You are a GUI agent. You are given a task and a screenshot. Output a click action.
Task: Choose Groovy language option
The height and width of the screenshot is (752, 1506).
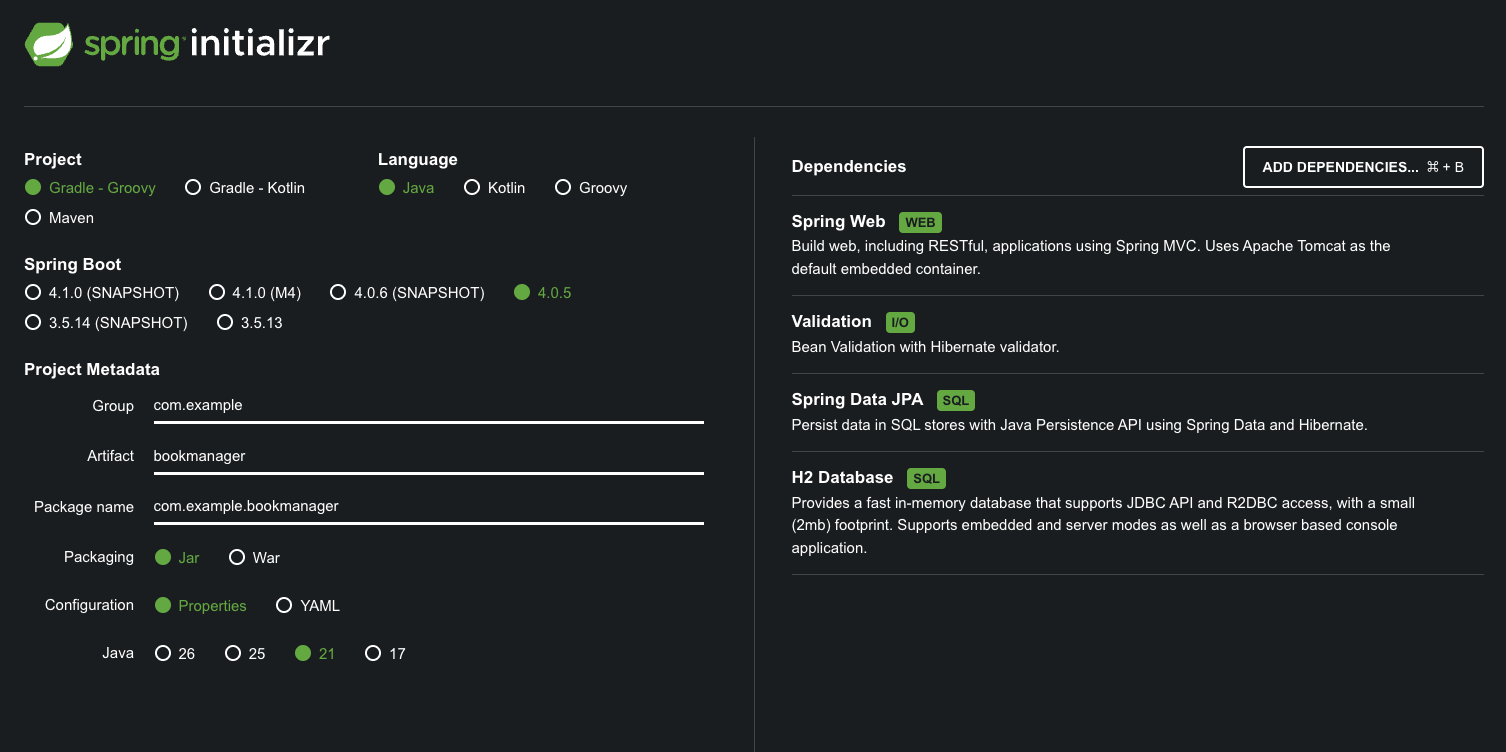coord(591,188)
